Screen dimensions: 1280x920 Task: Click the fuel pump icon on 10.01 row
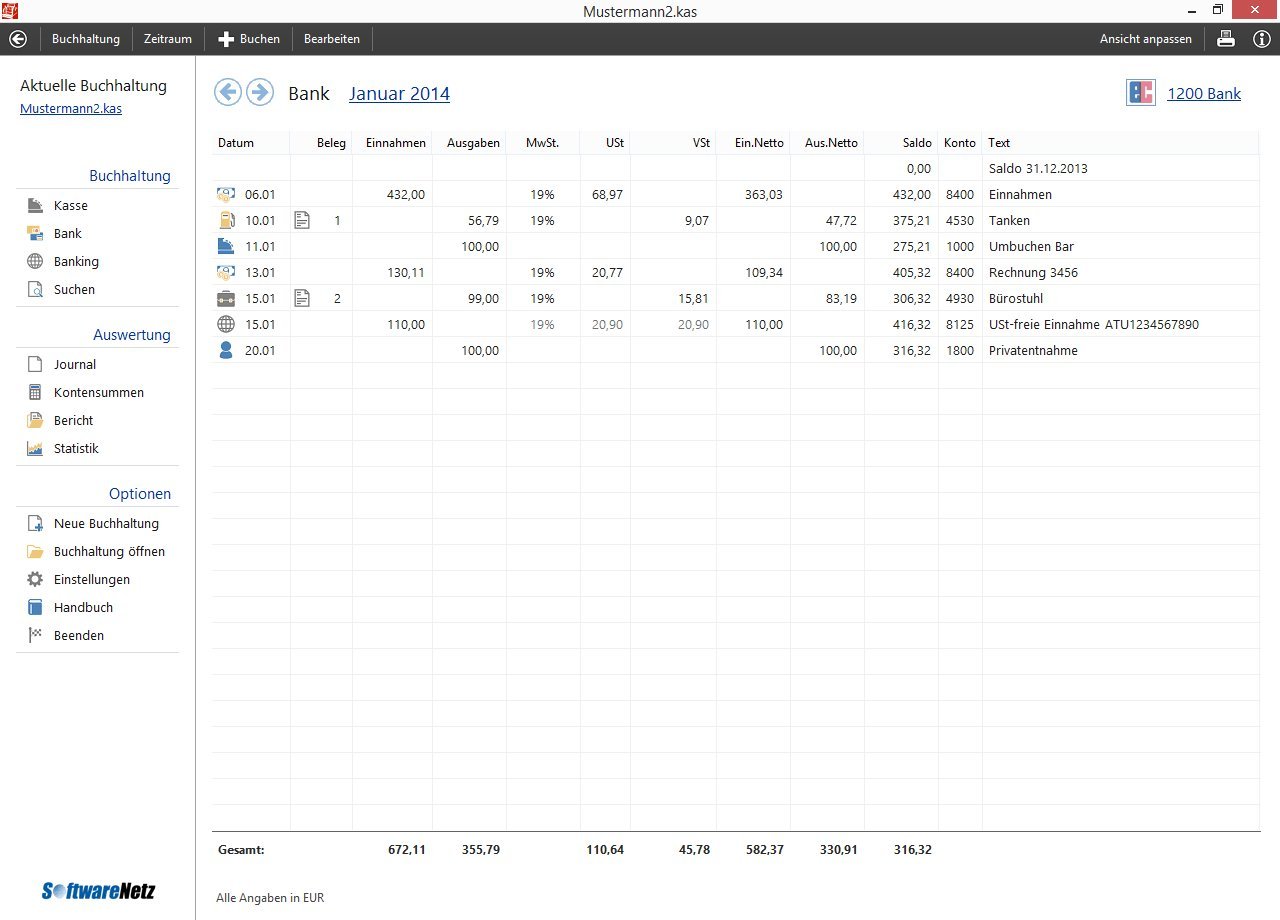(226, 220)
